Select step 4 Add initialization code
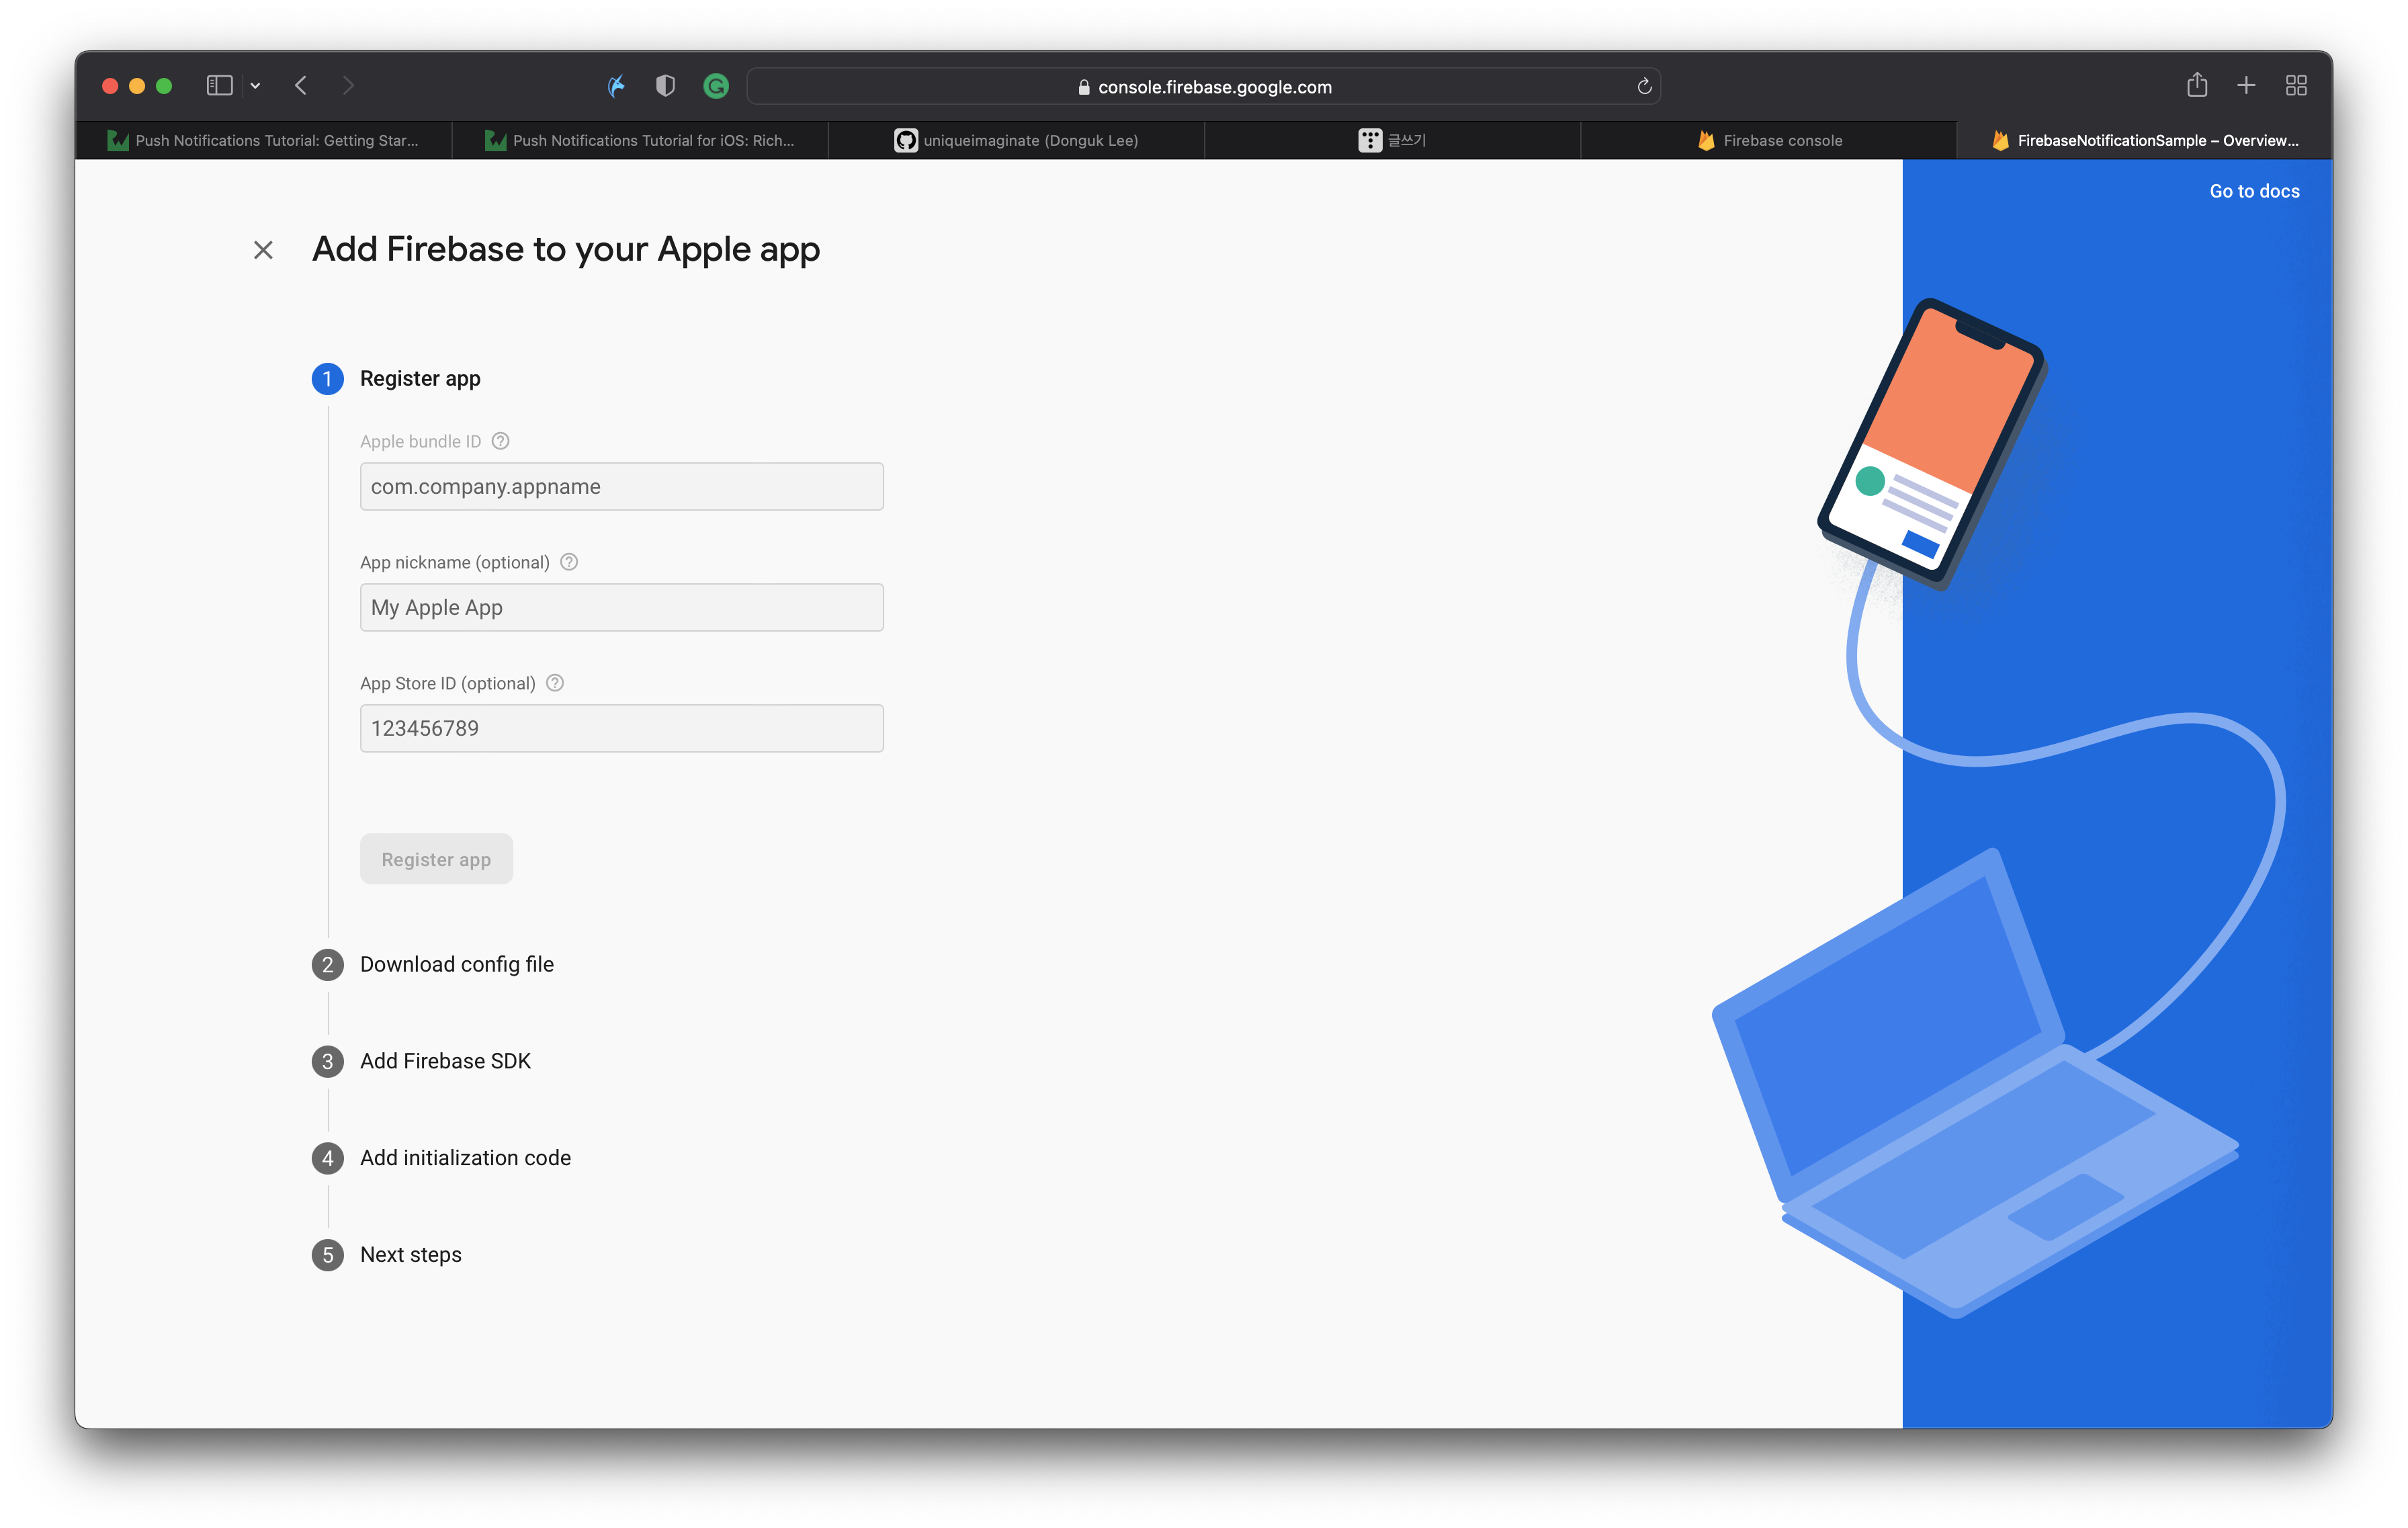Screen dimensions: 2408x1528 pyautogui.click(x=465, y=1158)
